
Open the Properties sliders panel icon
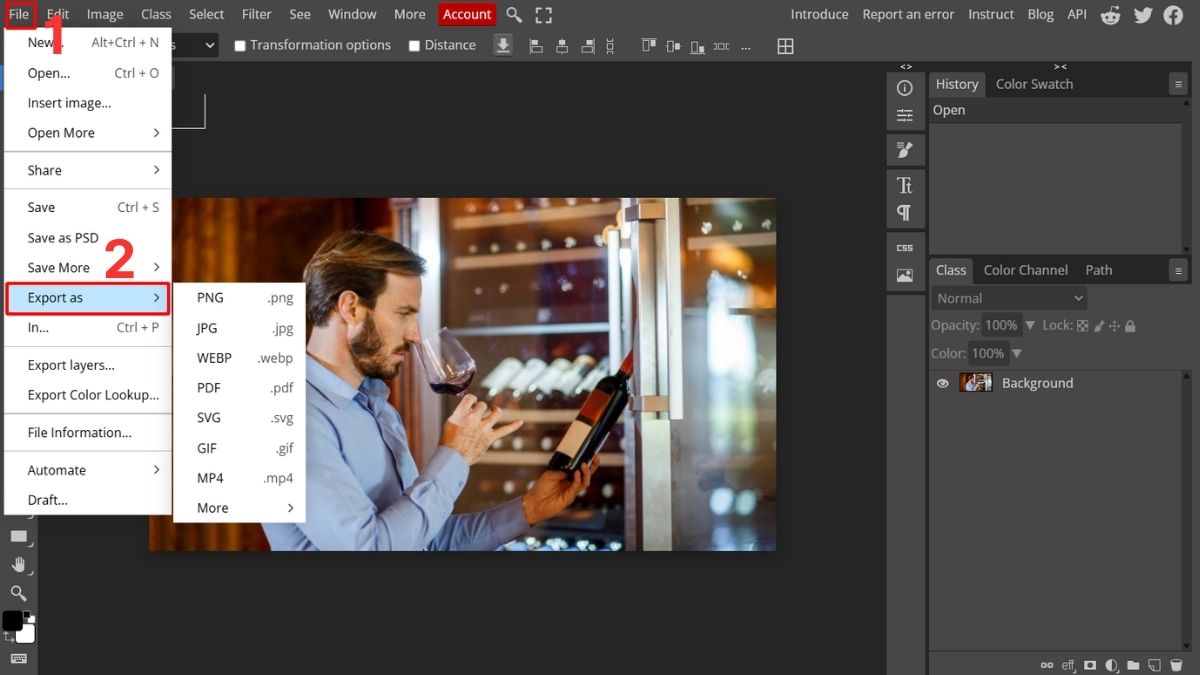click(x=905, y=115)
